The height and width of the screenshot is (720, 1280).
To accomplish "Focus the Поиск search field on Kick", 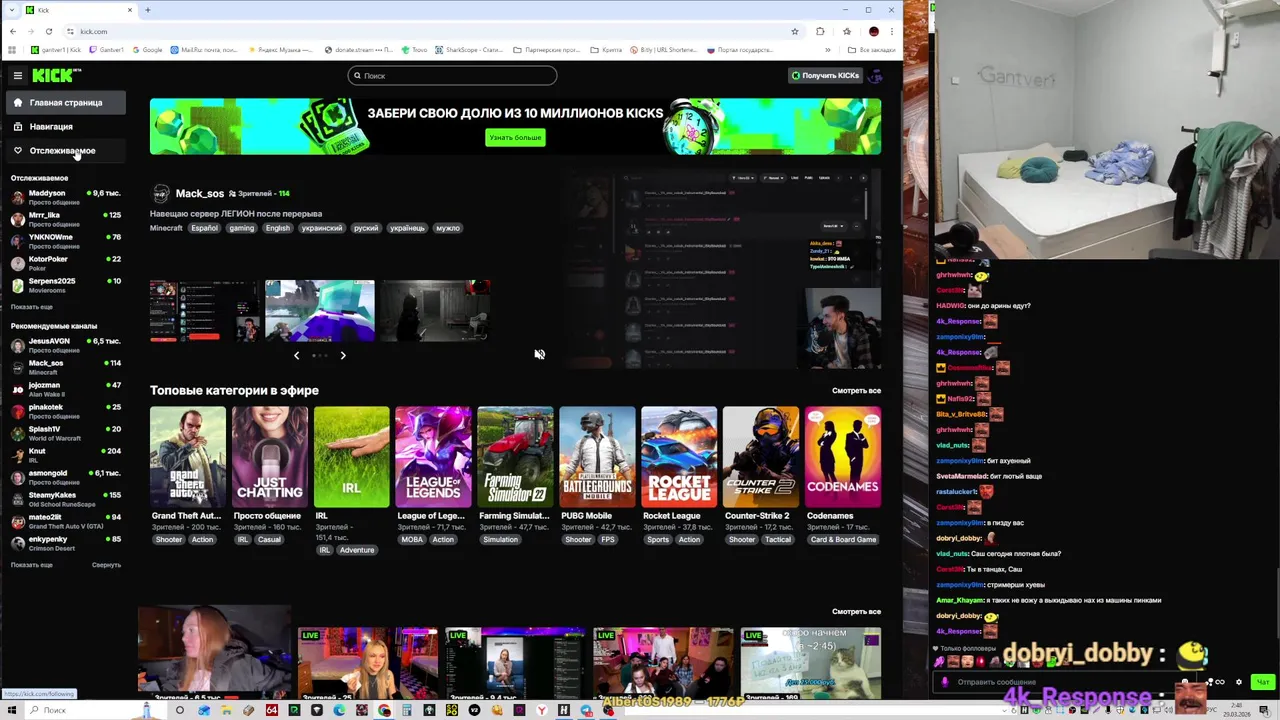I will tap(452, 75).
